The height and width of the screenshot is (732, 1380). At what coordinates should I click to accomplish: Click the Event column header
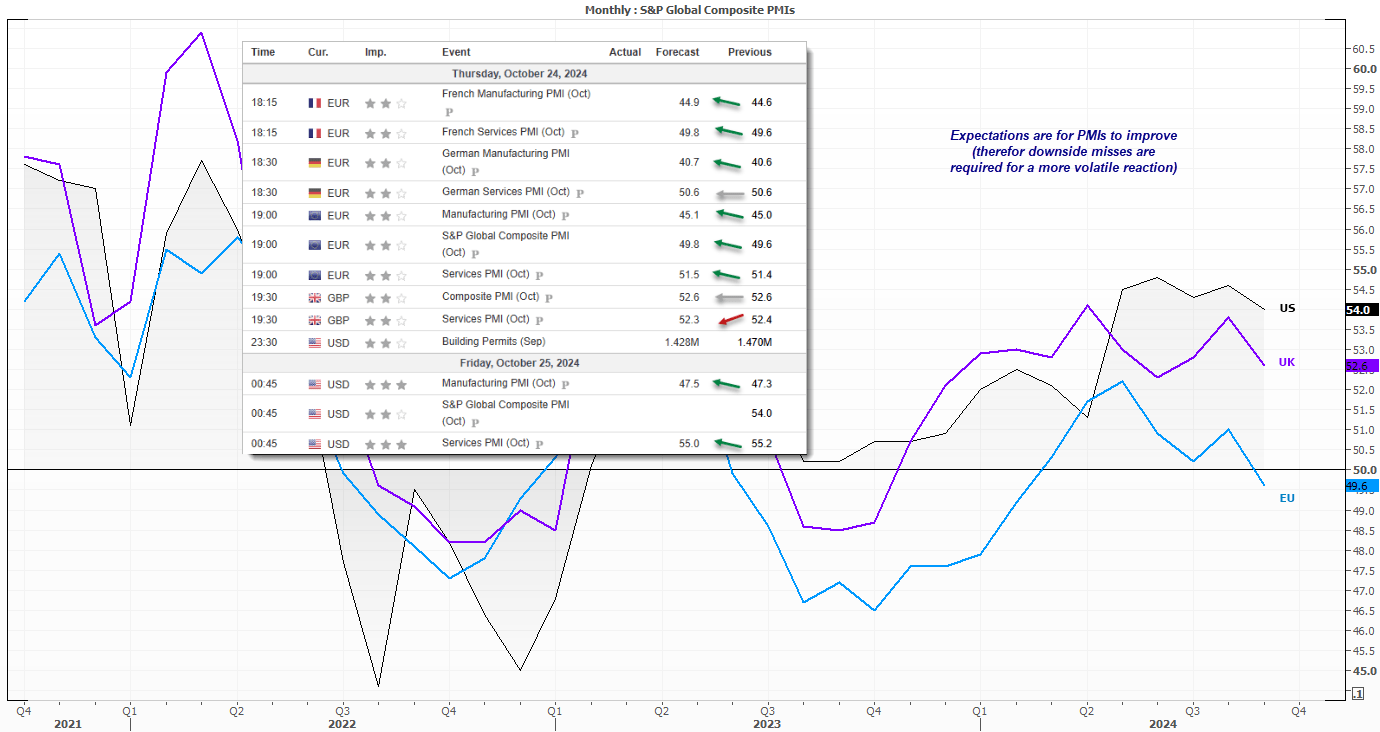pyautogui.click(x=456, y=52)
